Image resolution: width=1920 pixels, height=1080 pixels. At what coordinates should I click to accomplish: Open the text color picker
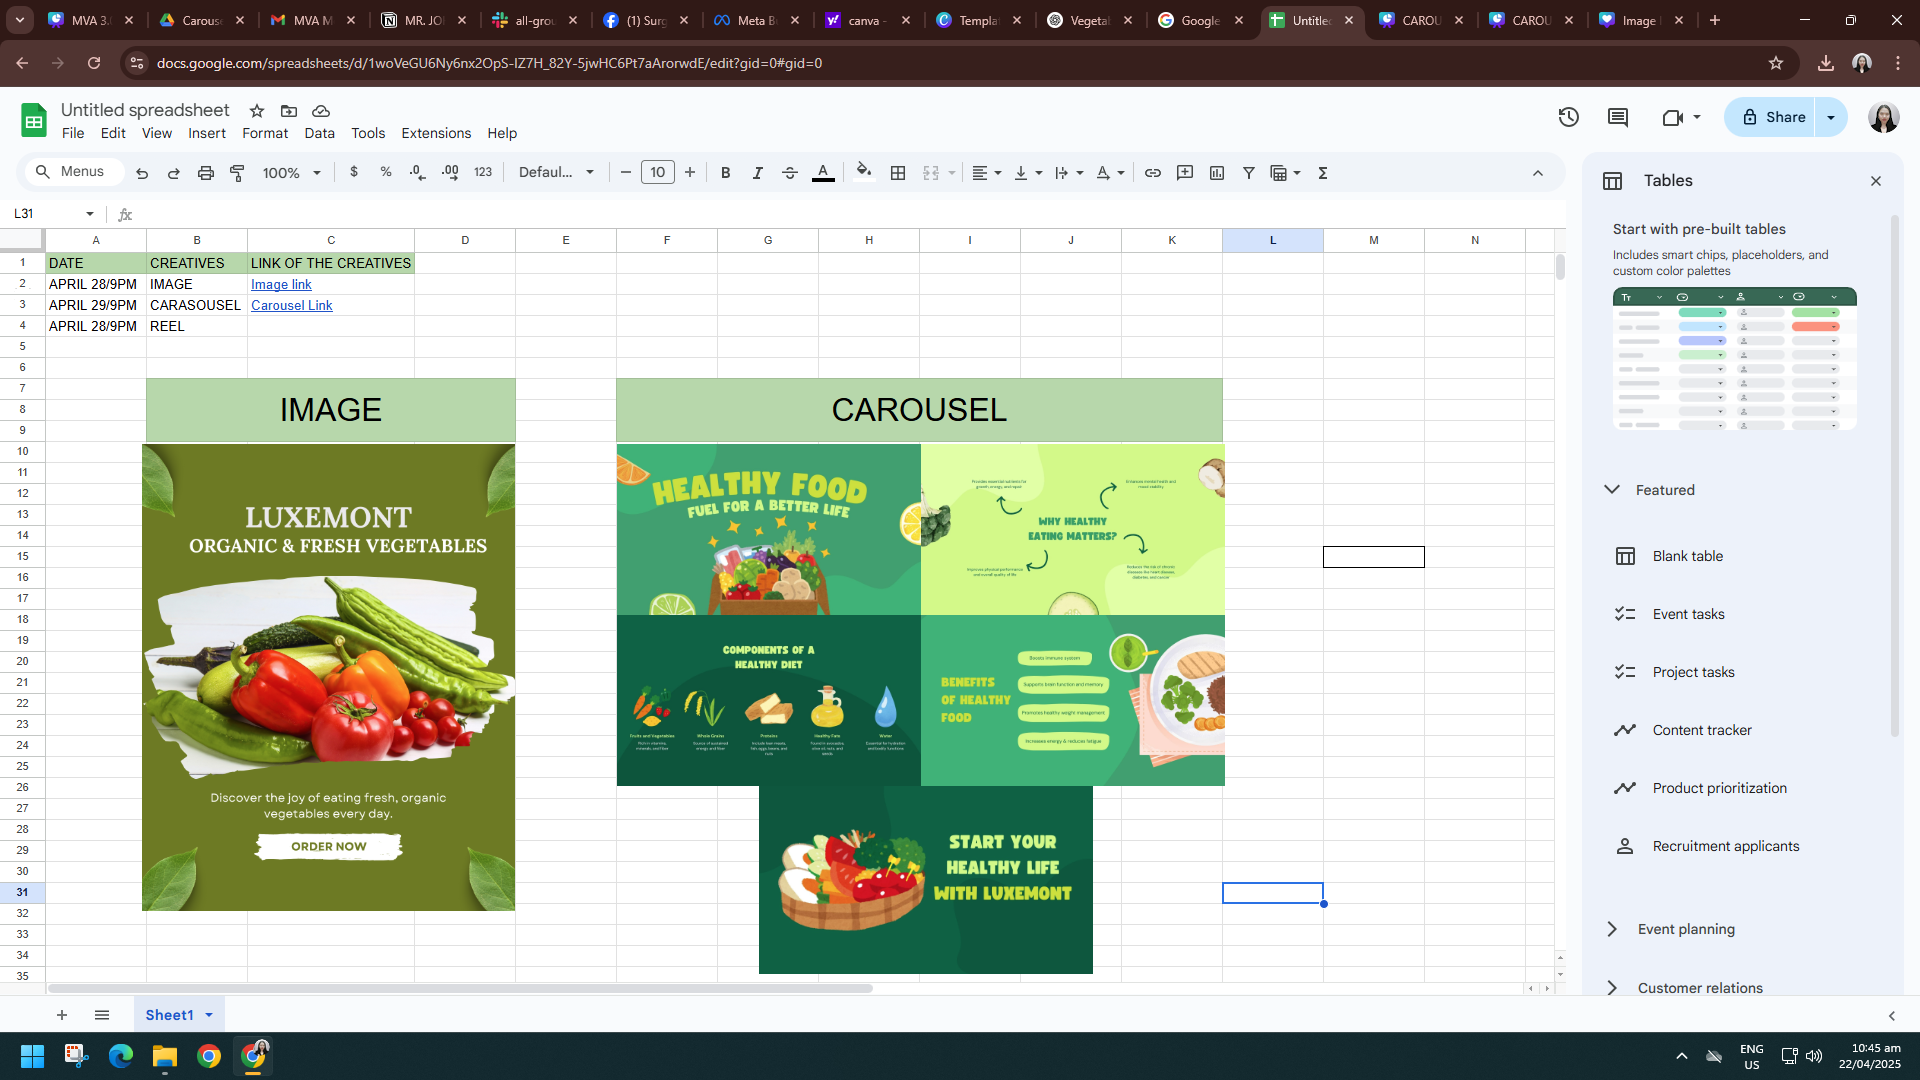823,173
